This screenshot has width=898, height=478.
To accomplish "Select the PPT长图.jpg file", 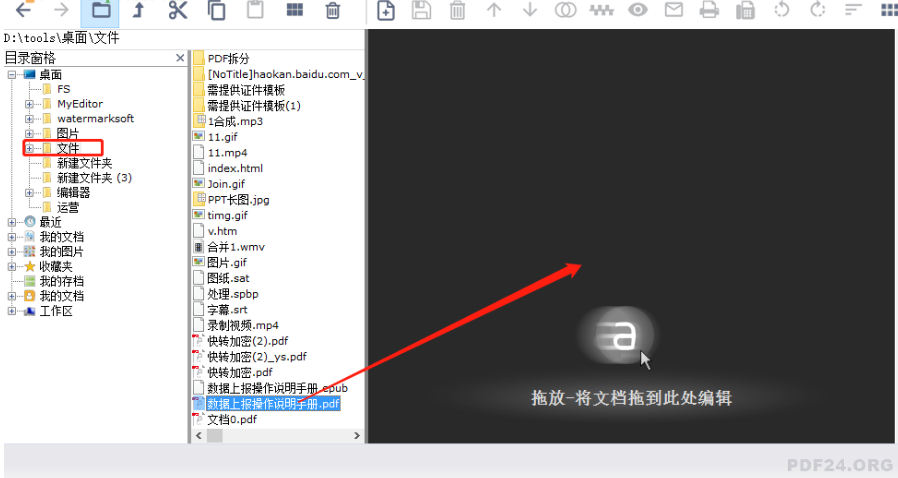I will (x=238, y=200).
